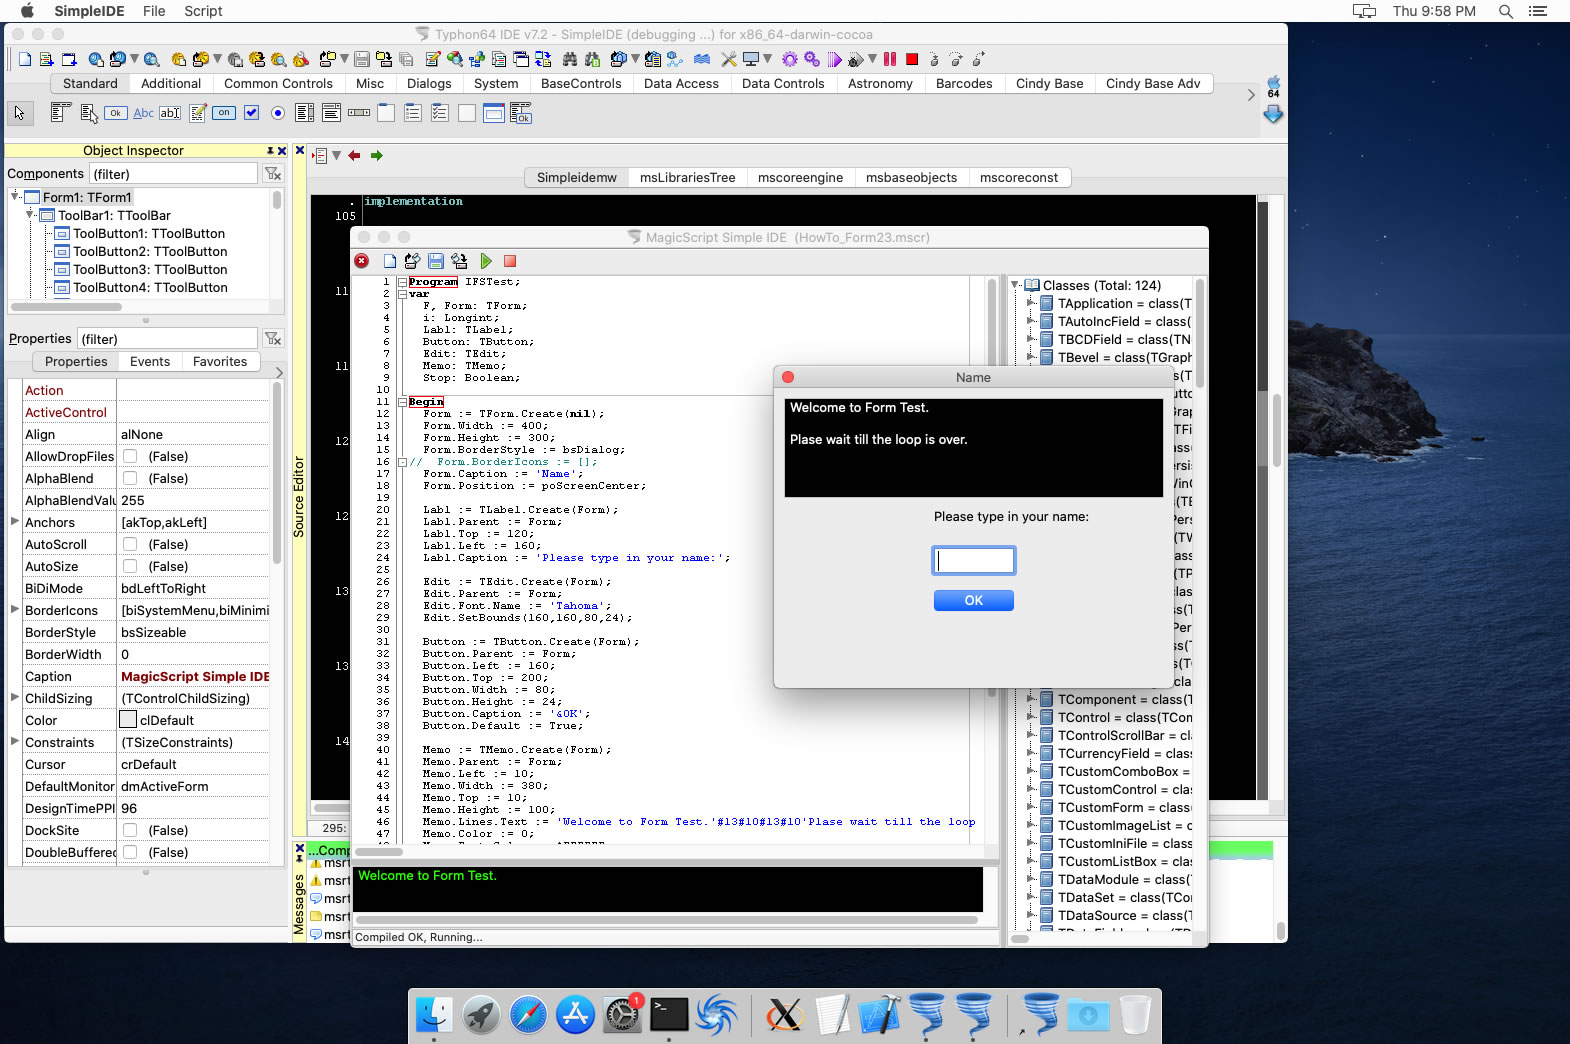Click the red stop-debug icon in main IDE toolbar
1570x1044 pixels.
pyautogui.click(x=912, y=59)
